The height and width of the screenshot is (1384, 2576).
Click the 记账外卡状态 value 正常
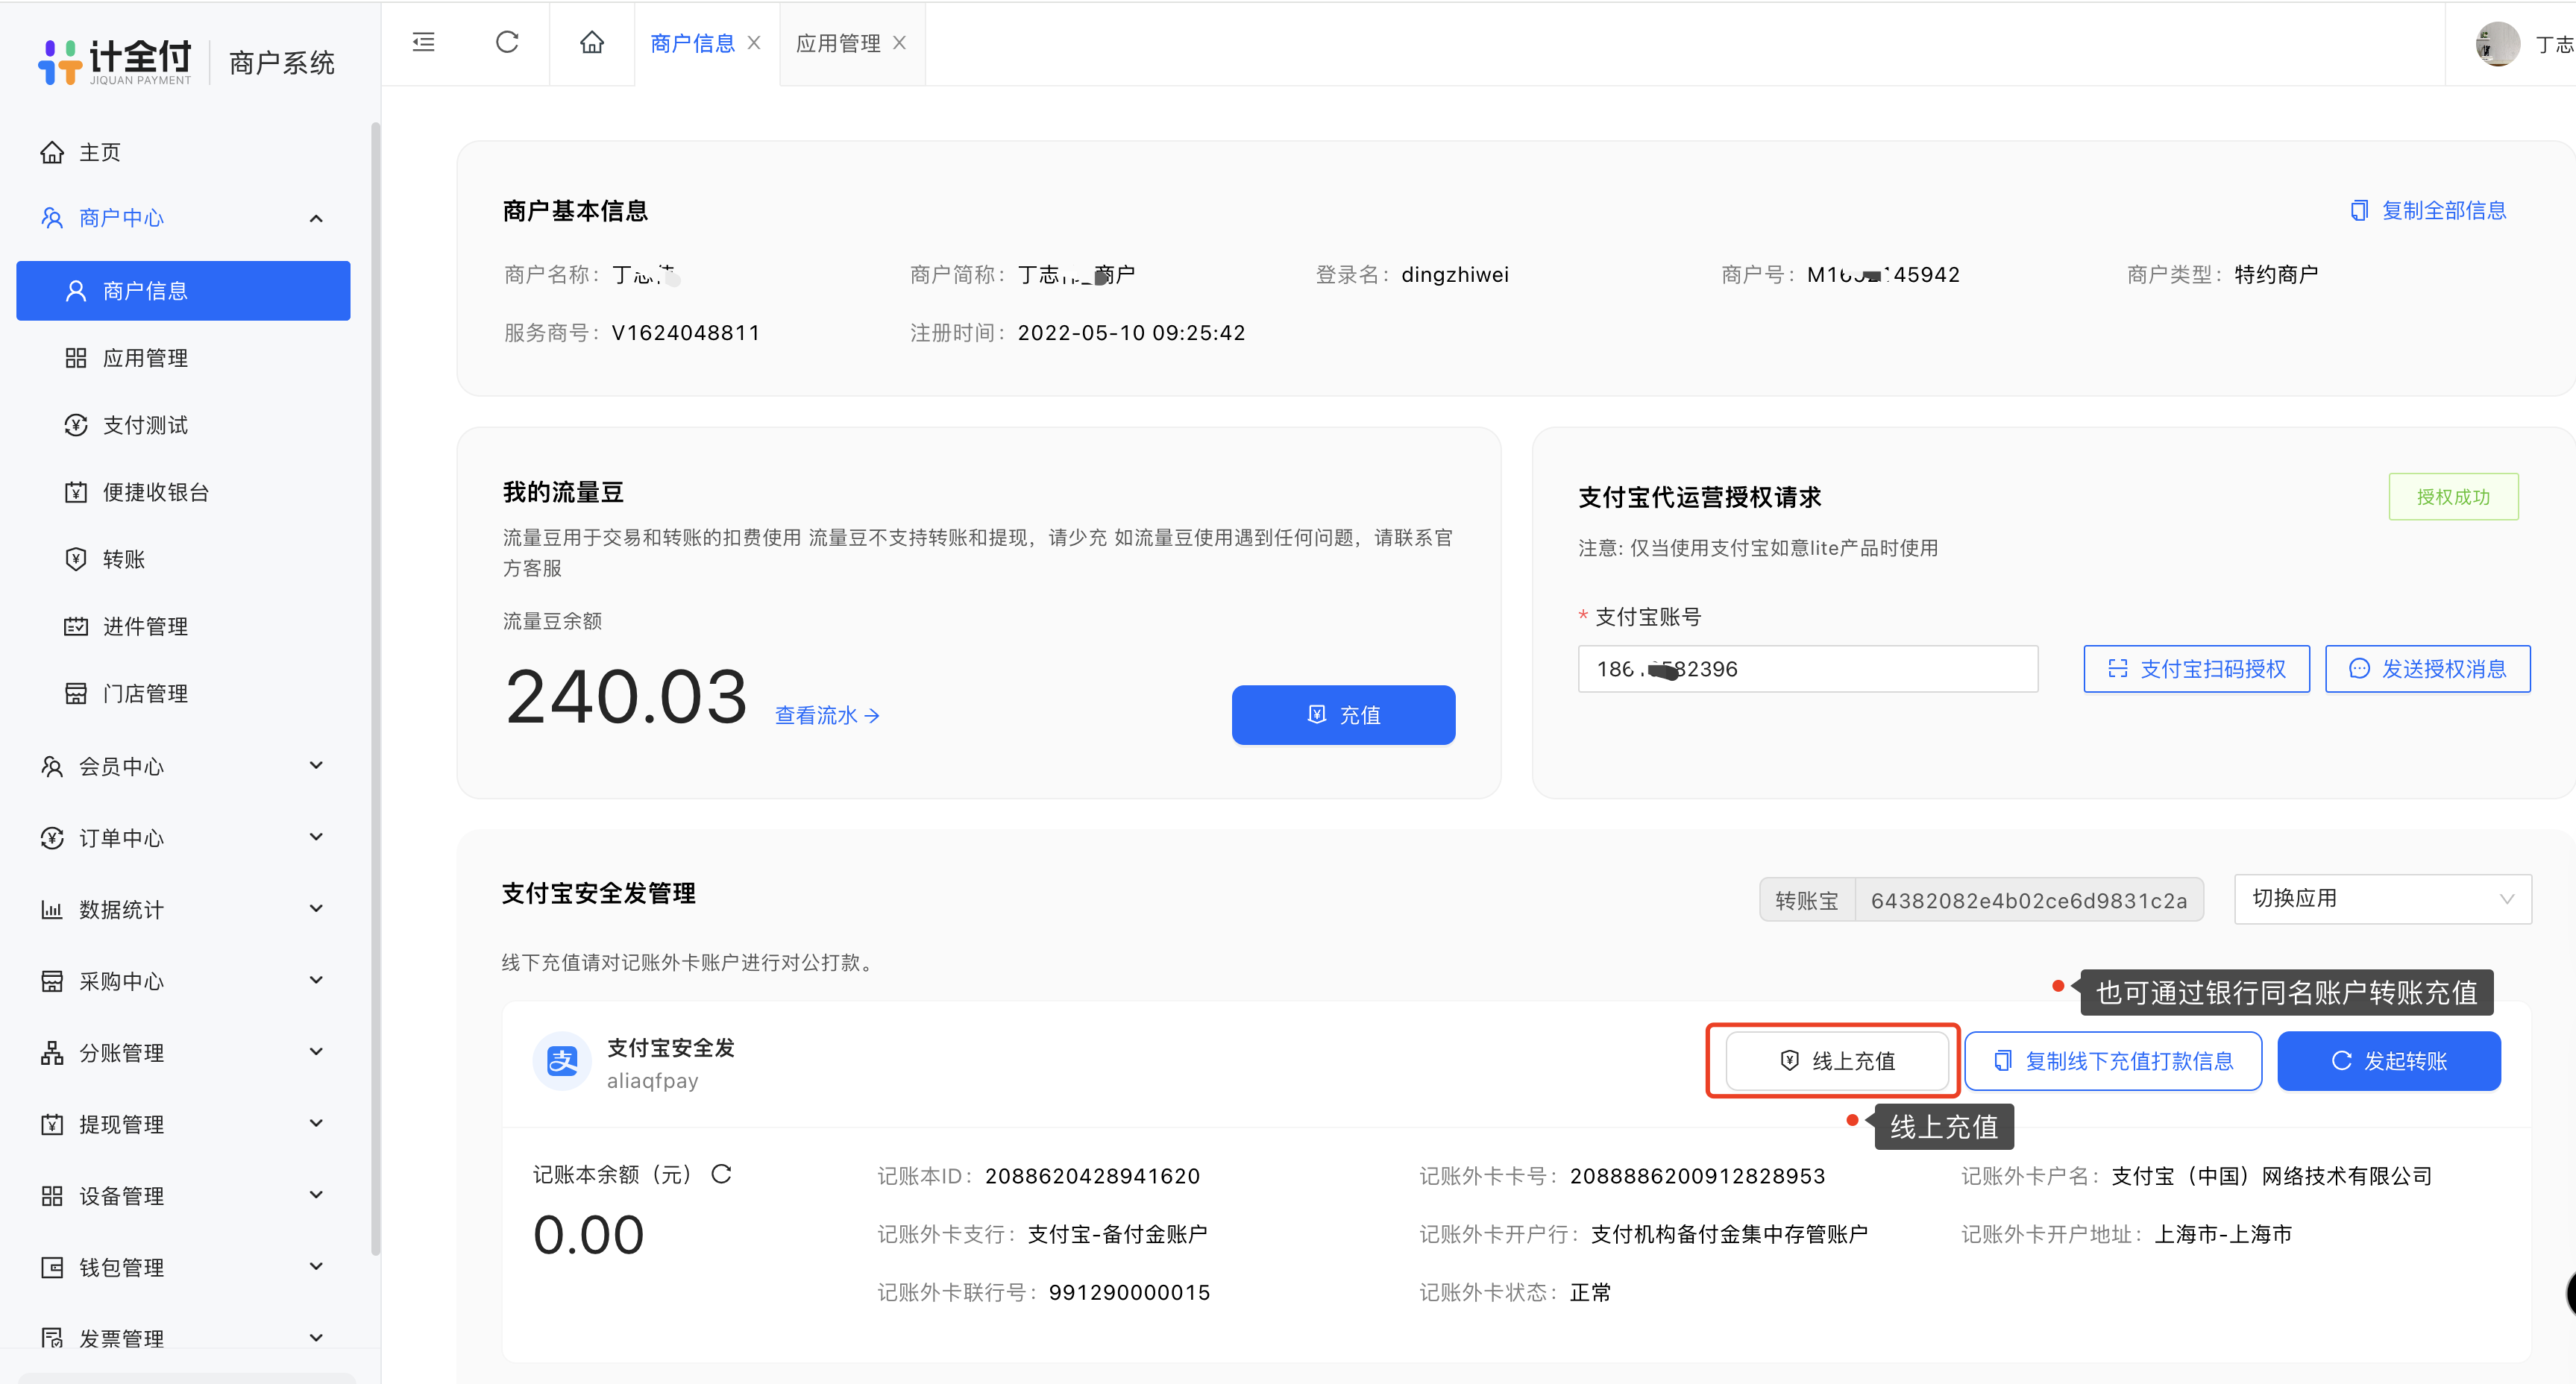click(1590, 1292)
